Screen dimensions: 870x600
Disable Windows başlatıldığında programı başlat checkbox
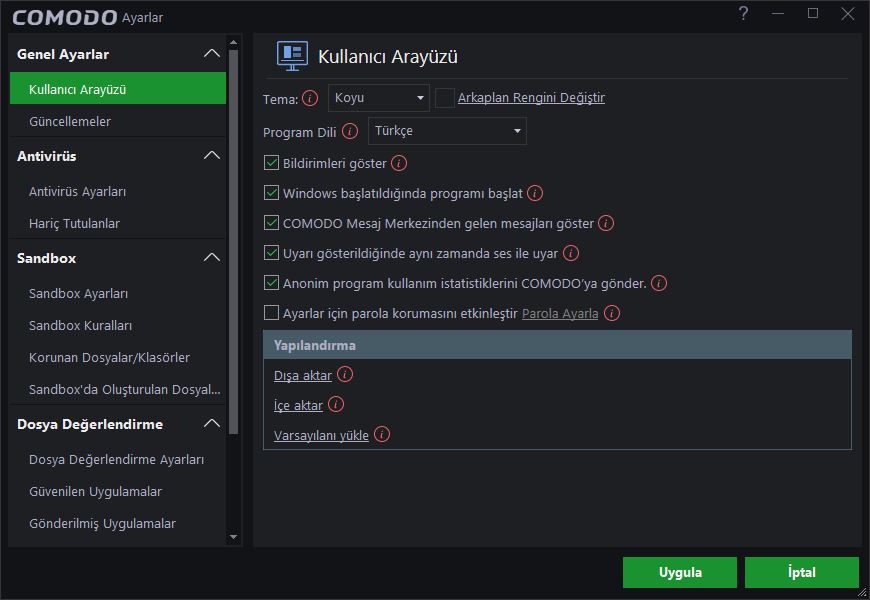point(271,193)
